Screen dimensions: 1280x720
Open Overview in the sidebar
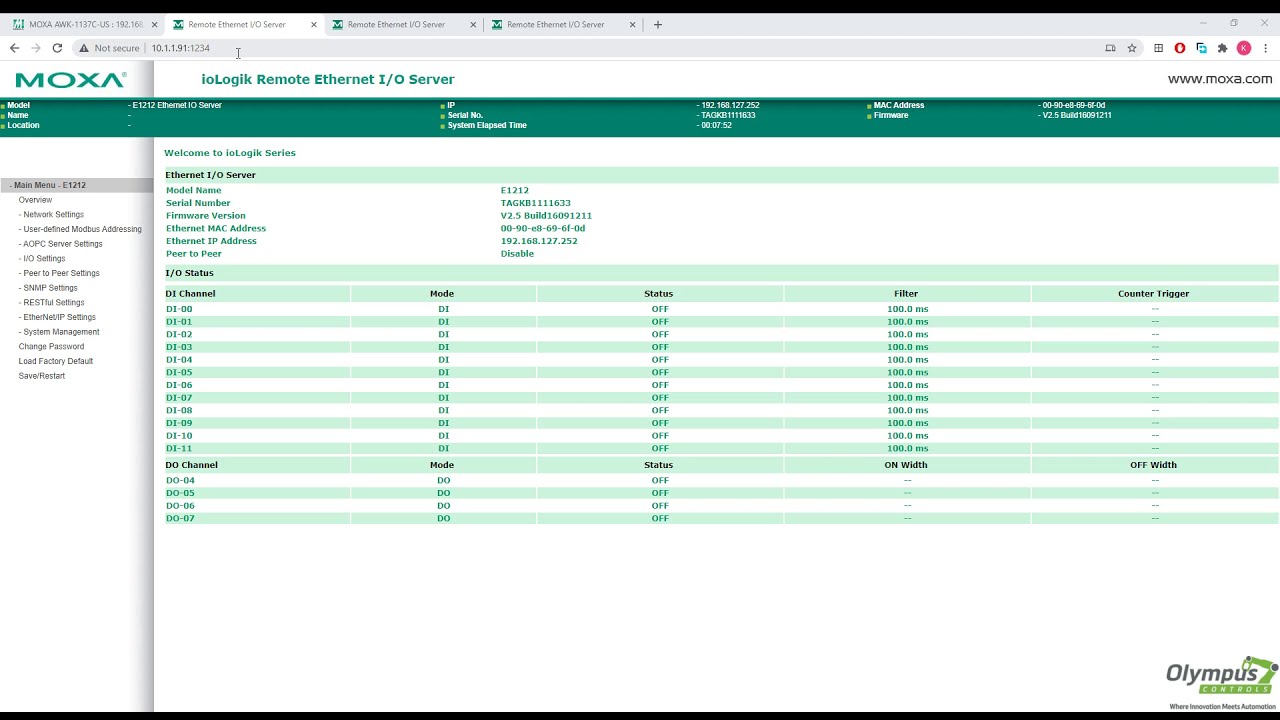coord(35,200)
